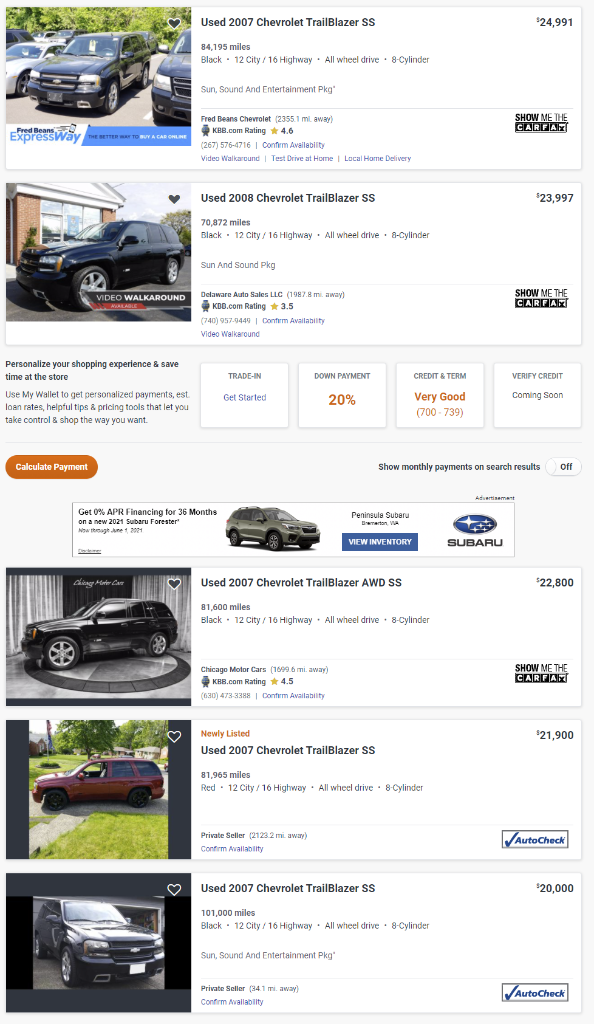Favorite the 2008 TrailBlazer SS via heart icon

pyautogui.click(x=174, y=199)
